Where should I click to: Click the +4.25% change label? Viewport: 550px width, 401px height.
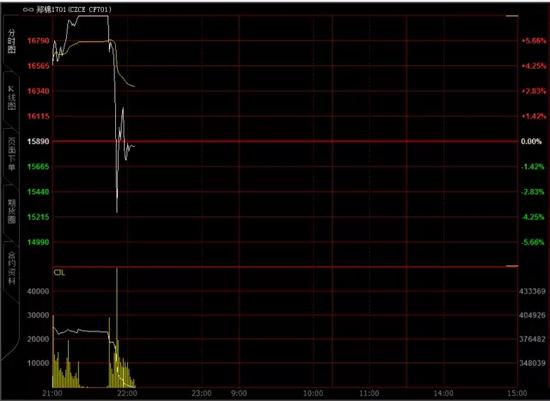click(x=534, y=66)
